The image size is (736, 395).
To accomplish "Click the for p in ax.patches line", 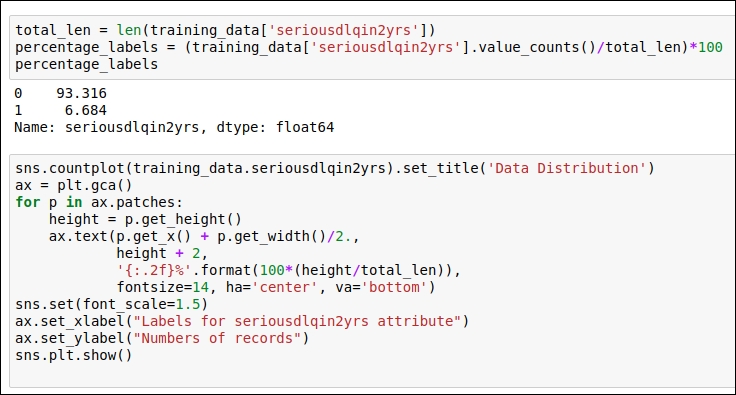I will pyautogui.click(x=99, y=202).
